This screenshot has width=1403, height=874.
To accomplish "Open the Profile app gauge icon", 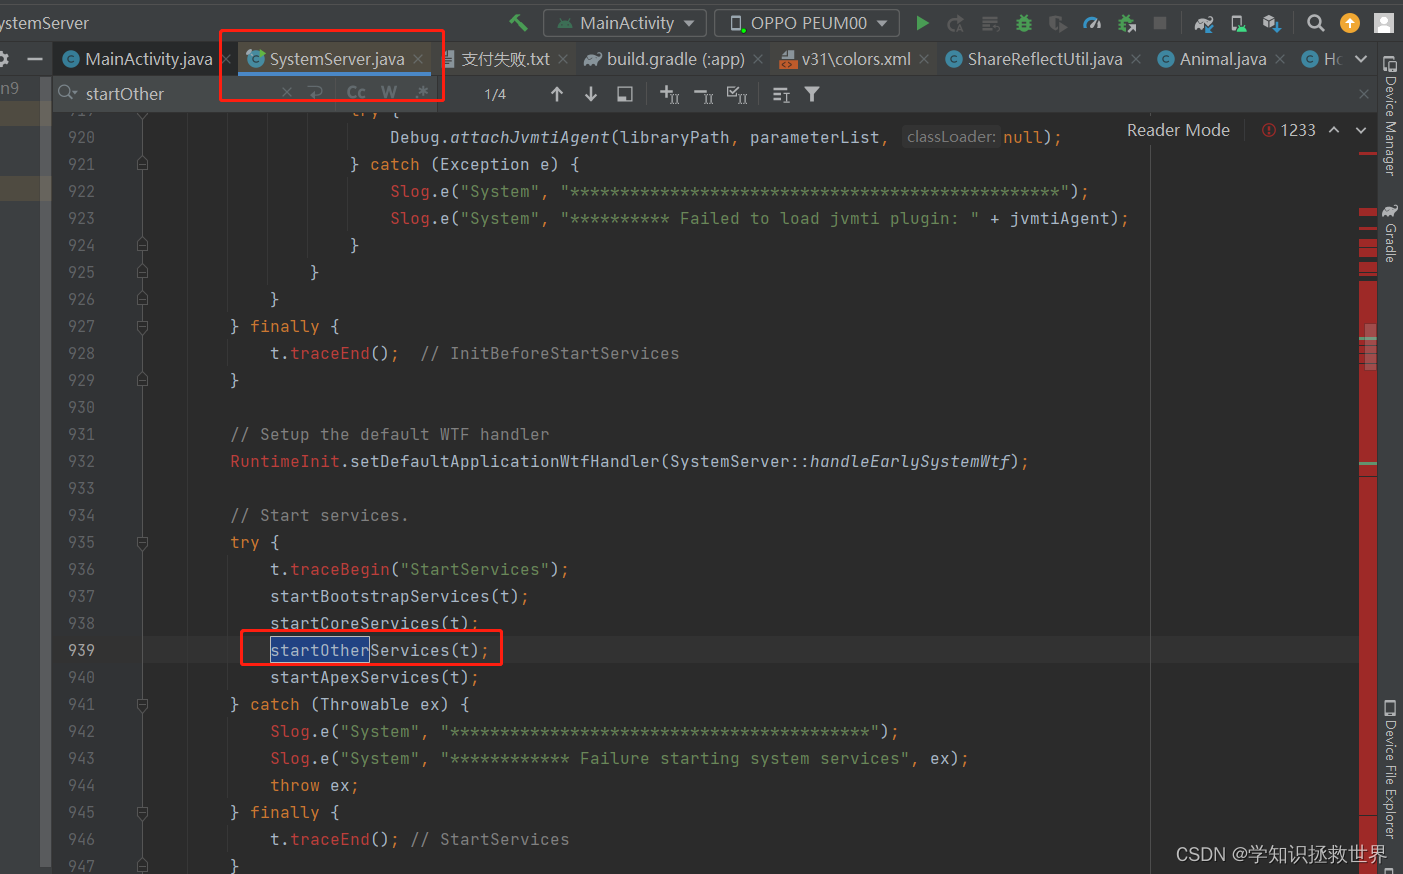I will [1092, 22].
